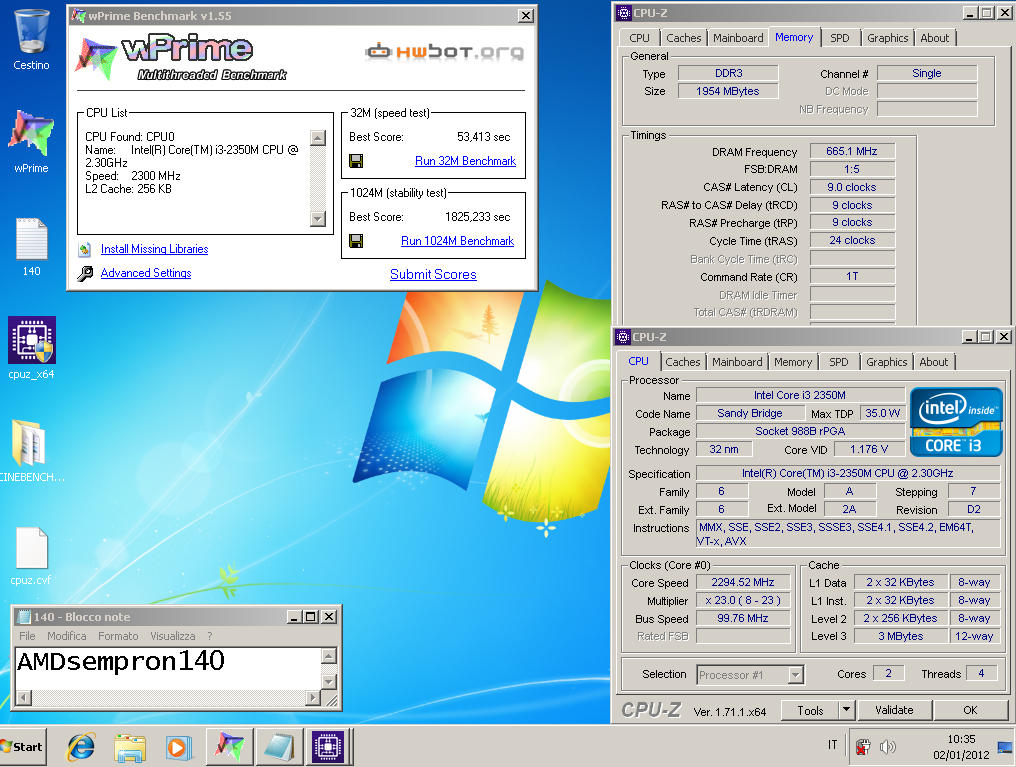Viewport: 1016px width, 767px height.
Task: Open Windows Media Player in taskbar
Action: click(x=178, y=747)
